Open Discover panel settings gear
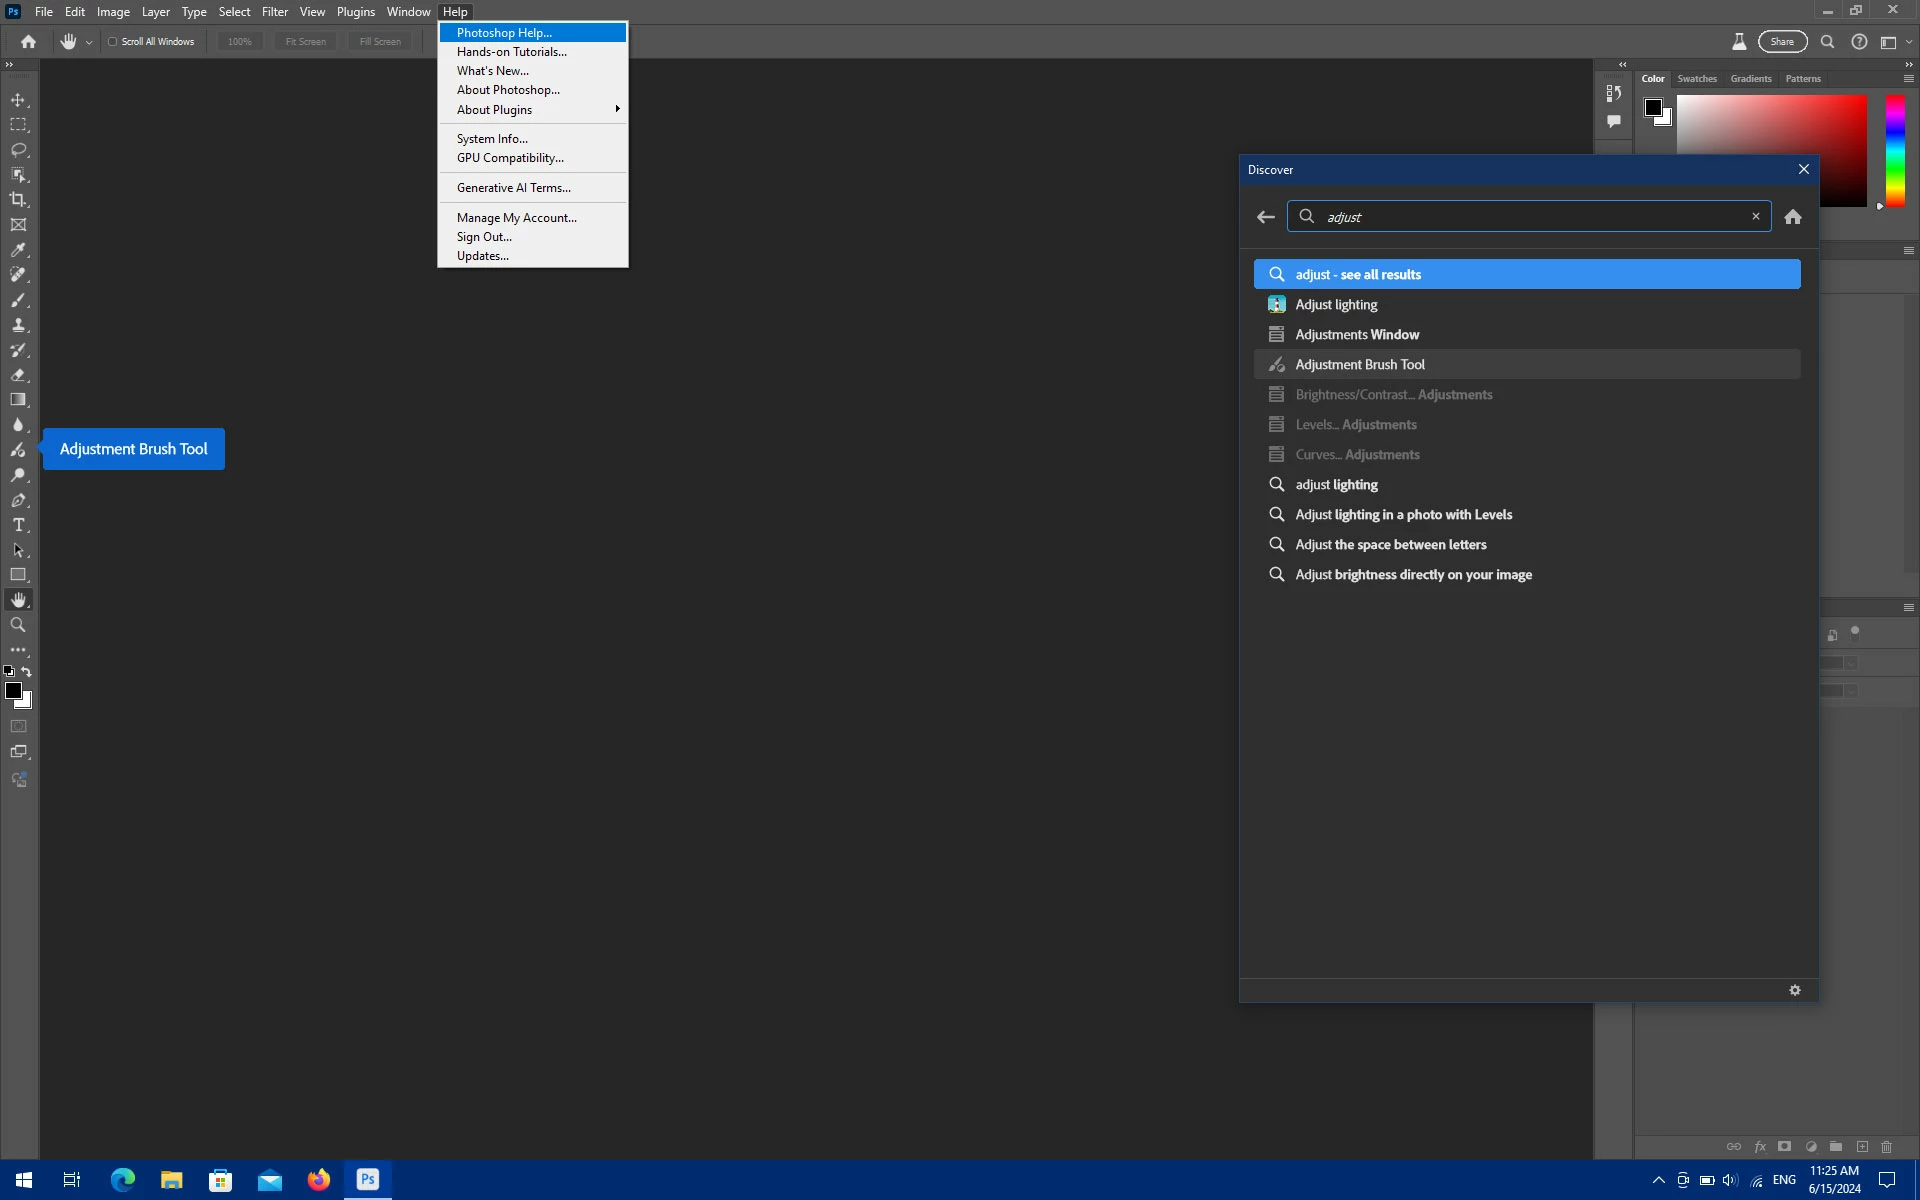 tap(1795, 990)
